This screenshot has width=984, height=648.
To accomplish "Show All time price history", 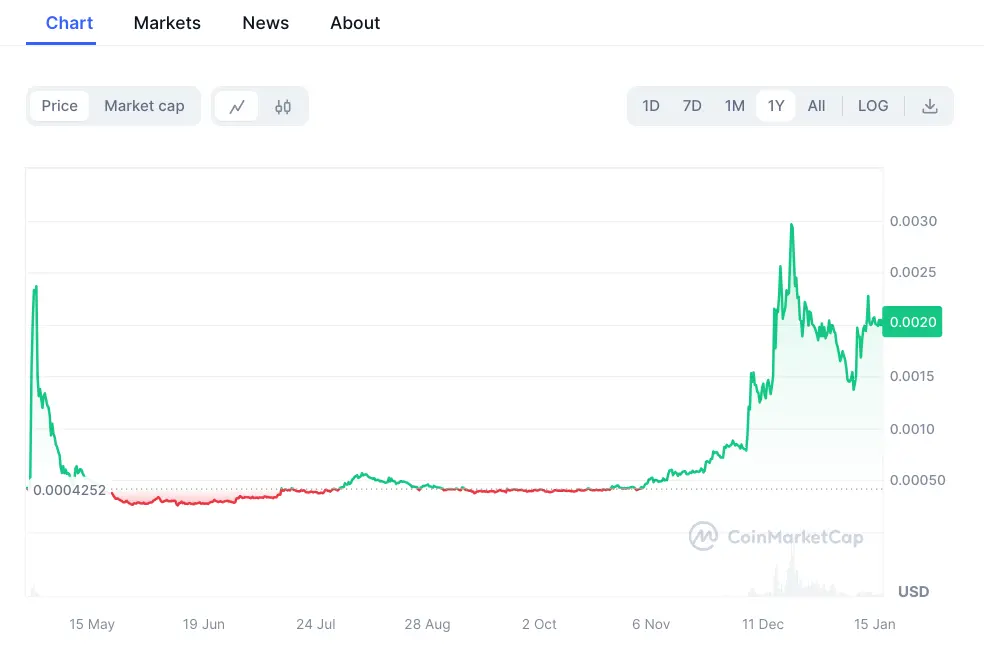I will (816, 106).
